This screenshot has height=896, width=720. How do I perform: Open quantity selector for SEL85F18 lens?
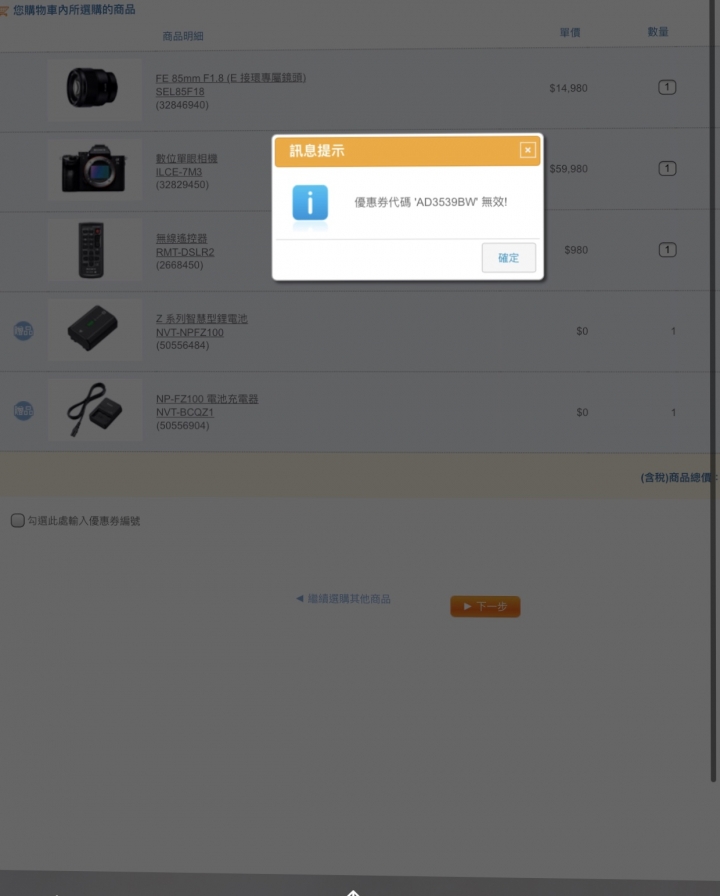point(667,87)
